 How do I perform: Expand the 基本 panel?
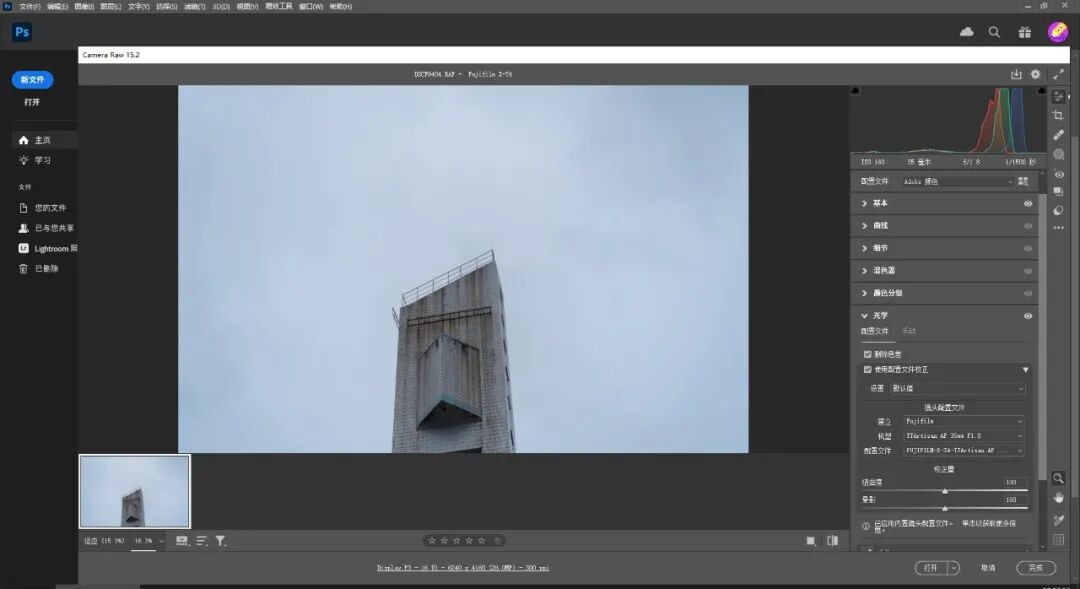pyautogui.click(x=864, y=203)
